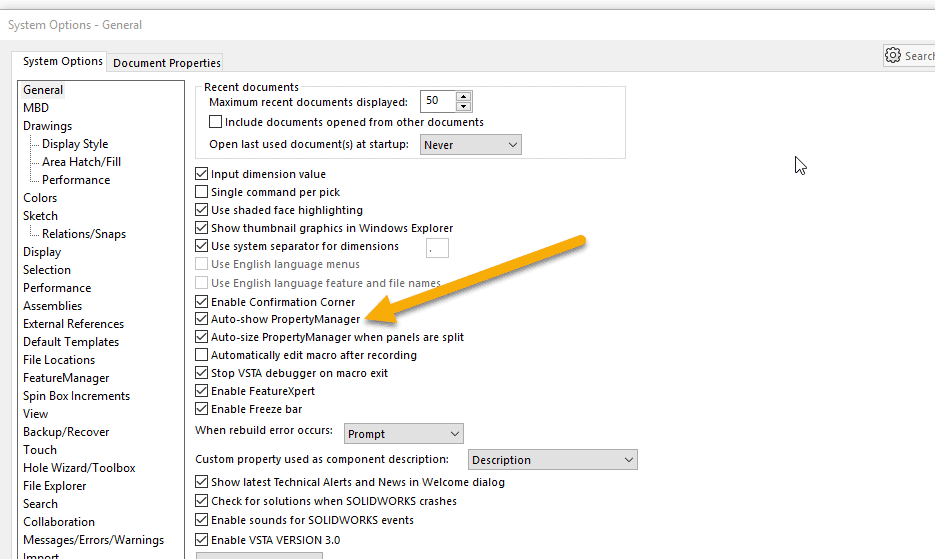Open Default Templates options
935x559 pixels.
(71, 342)
